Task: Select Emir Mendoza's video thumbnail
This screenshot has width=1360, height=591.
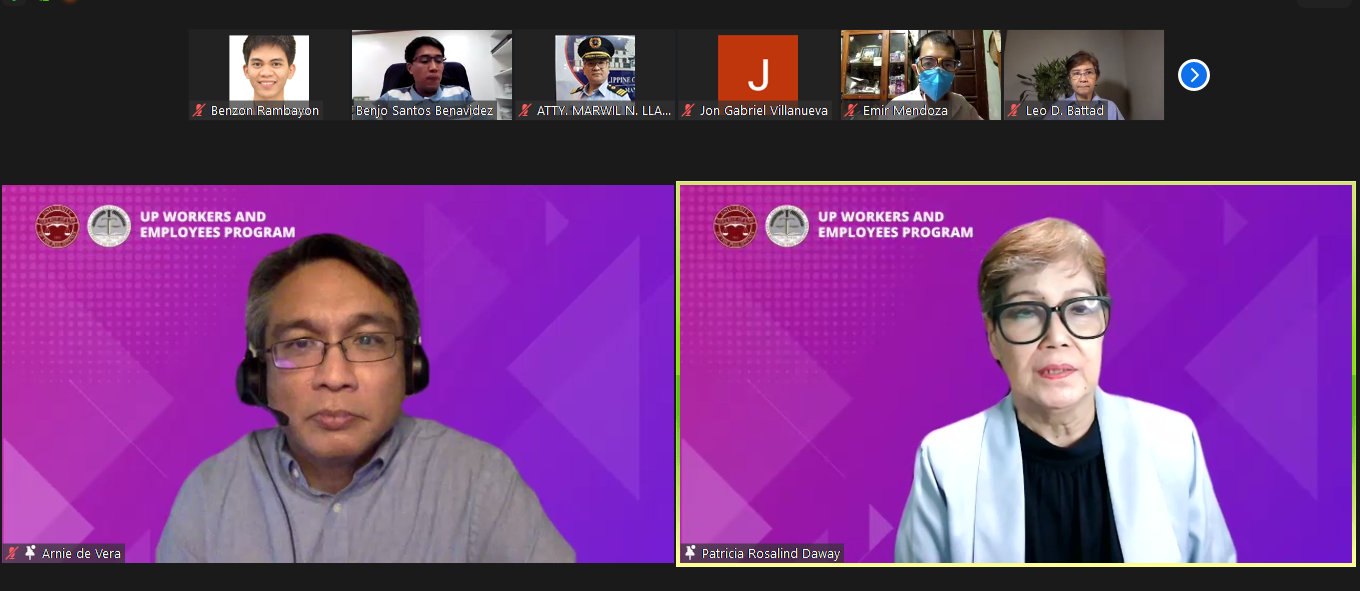Action: click(920, 66)
